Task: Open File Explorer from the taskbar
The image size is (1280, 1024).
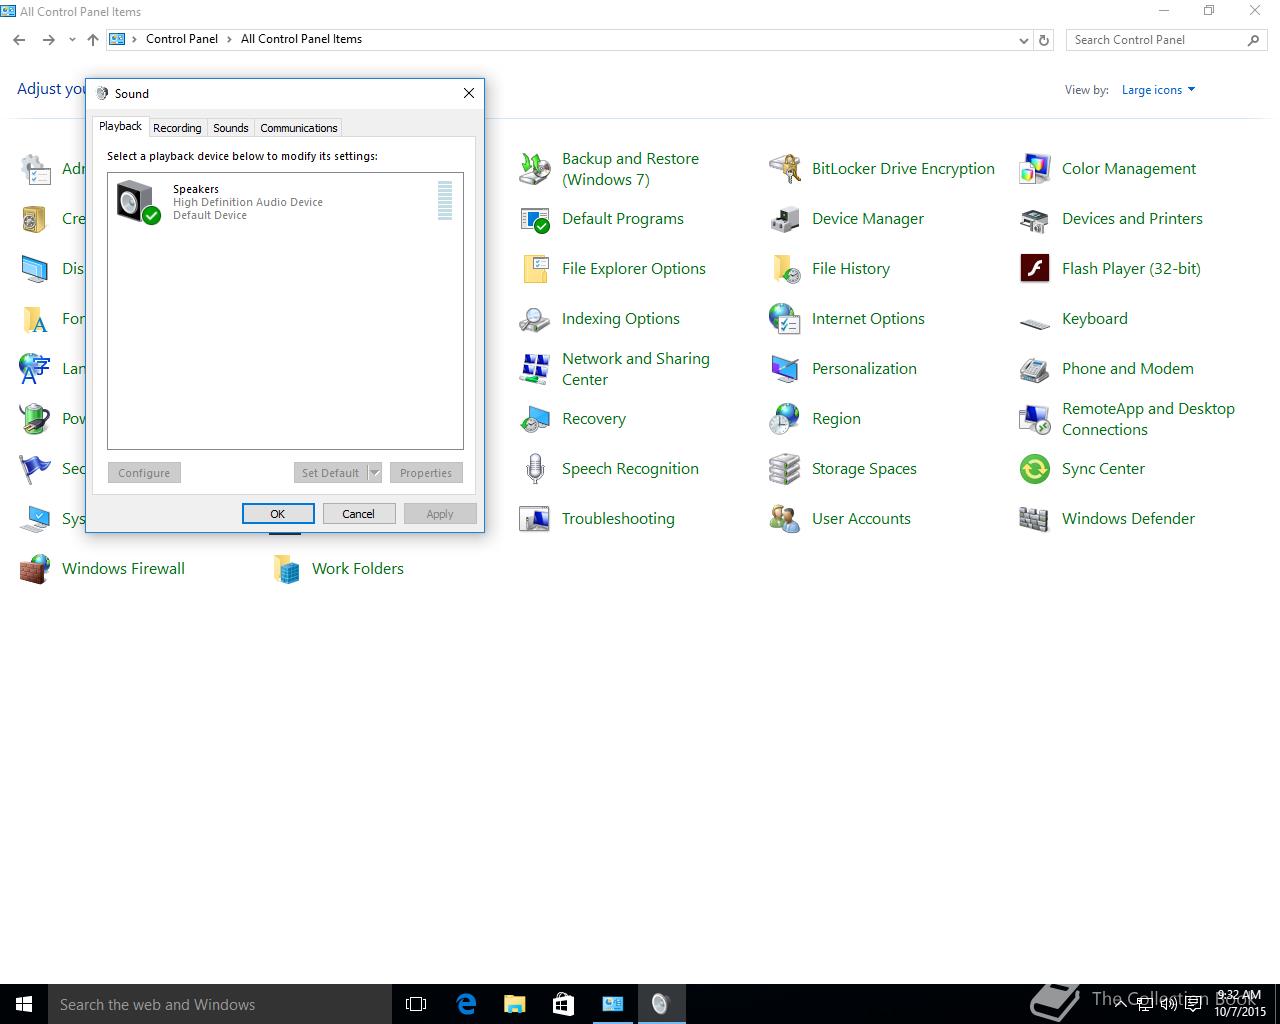Action: click(x=514, y=1004)
